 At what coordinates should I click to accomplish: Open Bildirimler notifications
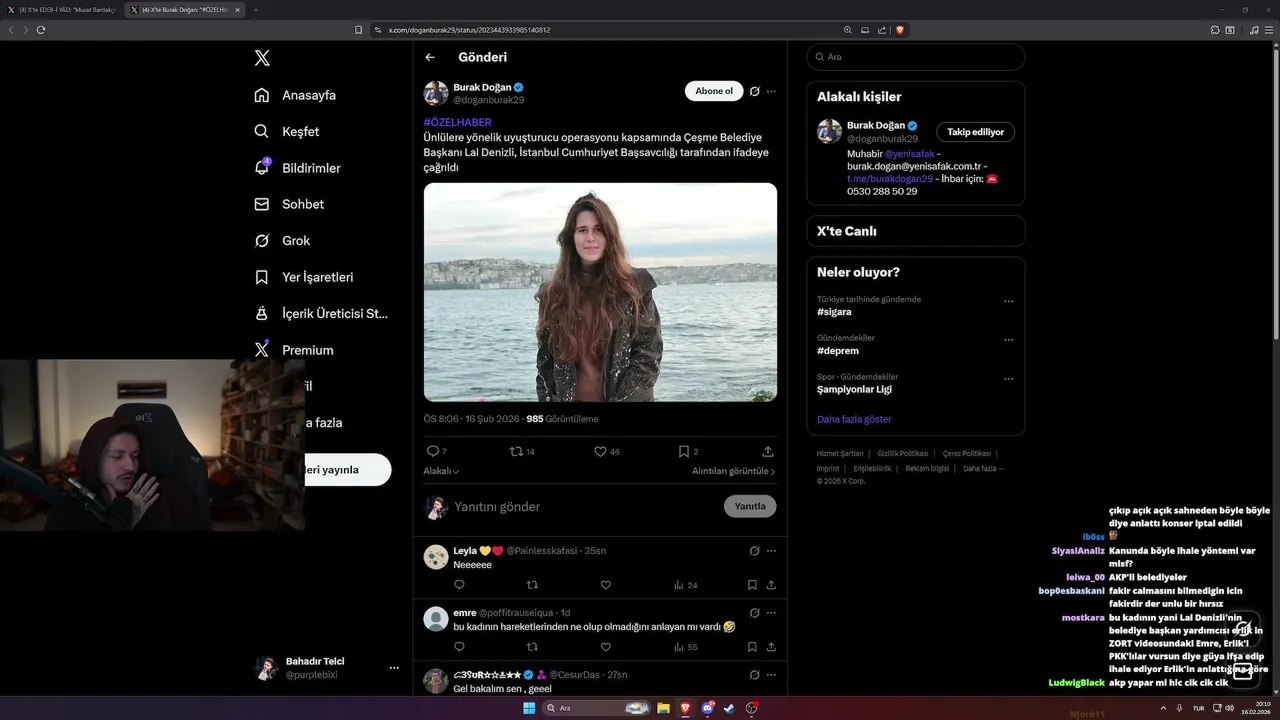[297, 168]
